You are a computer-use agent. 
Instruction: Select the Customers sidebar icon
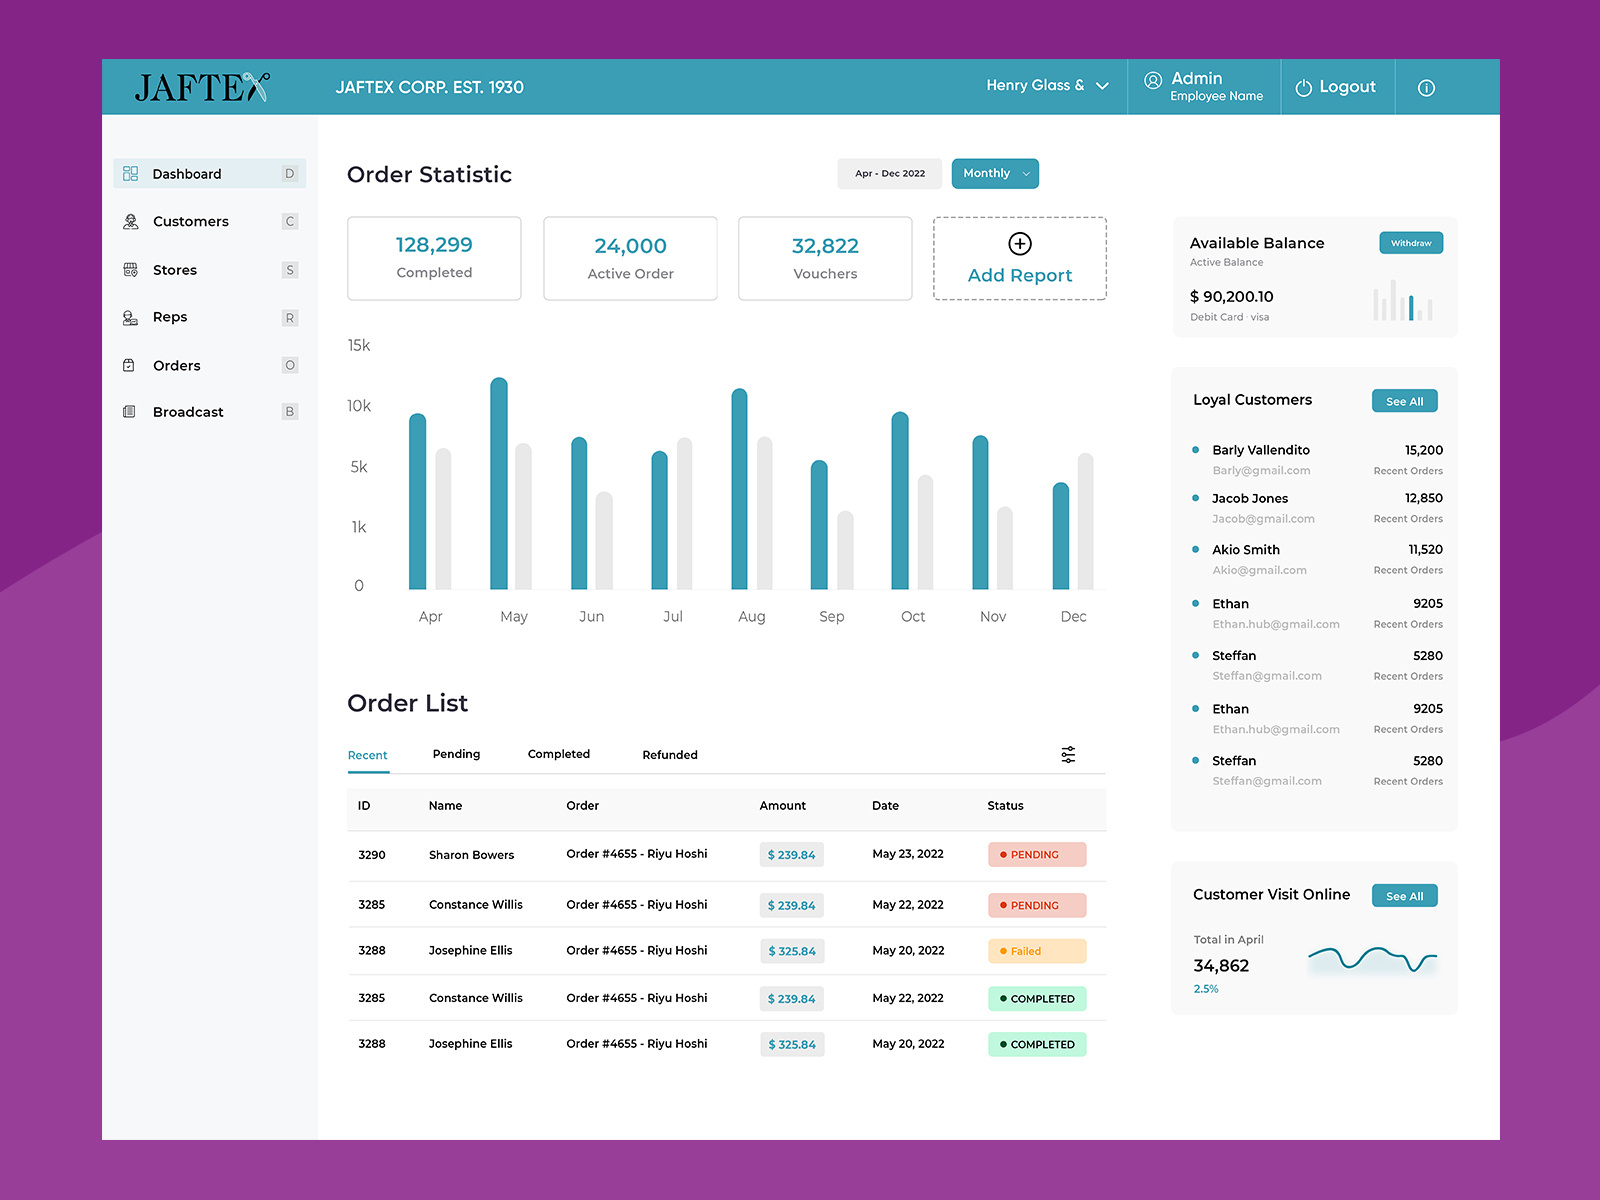(x=130, y=221)
